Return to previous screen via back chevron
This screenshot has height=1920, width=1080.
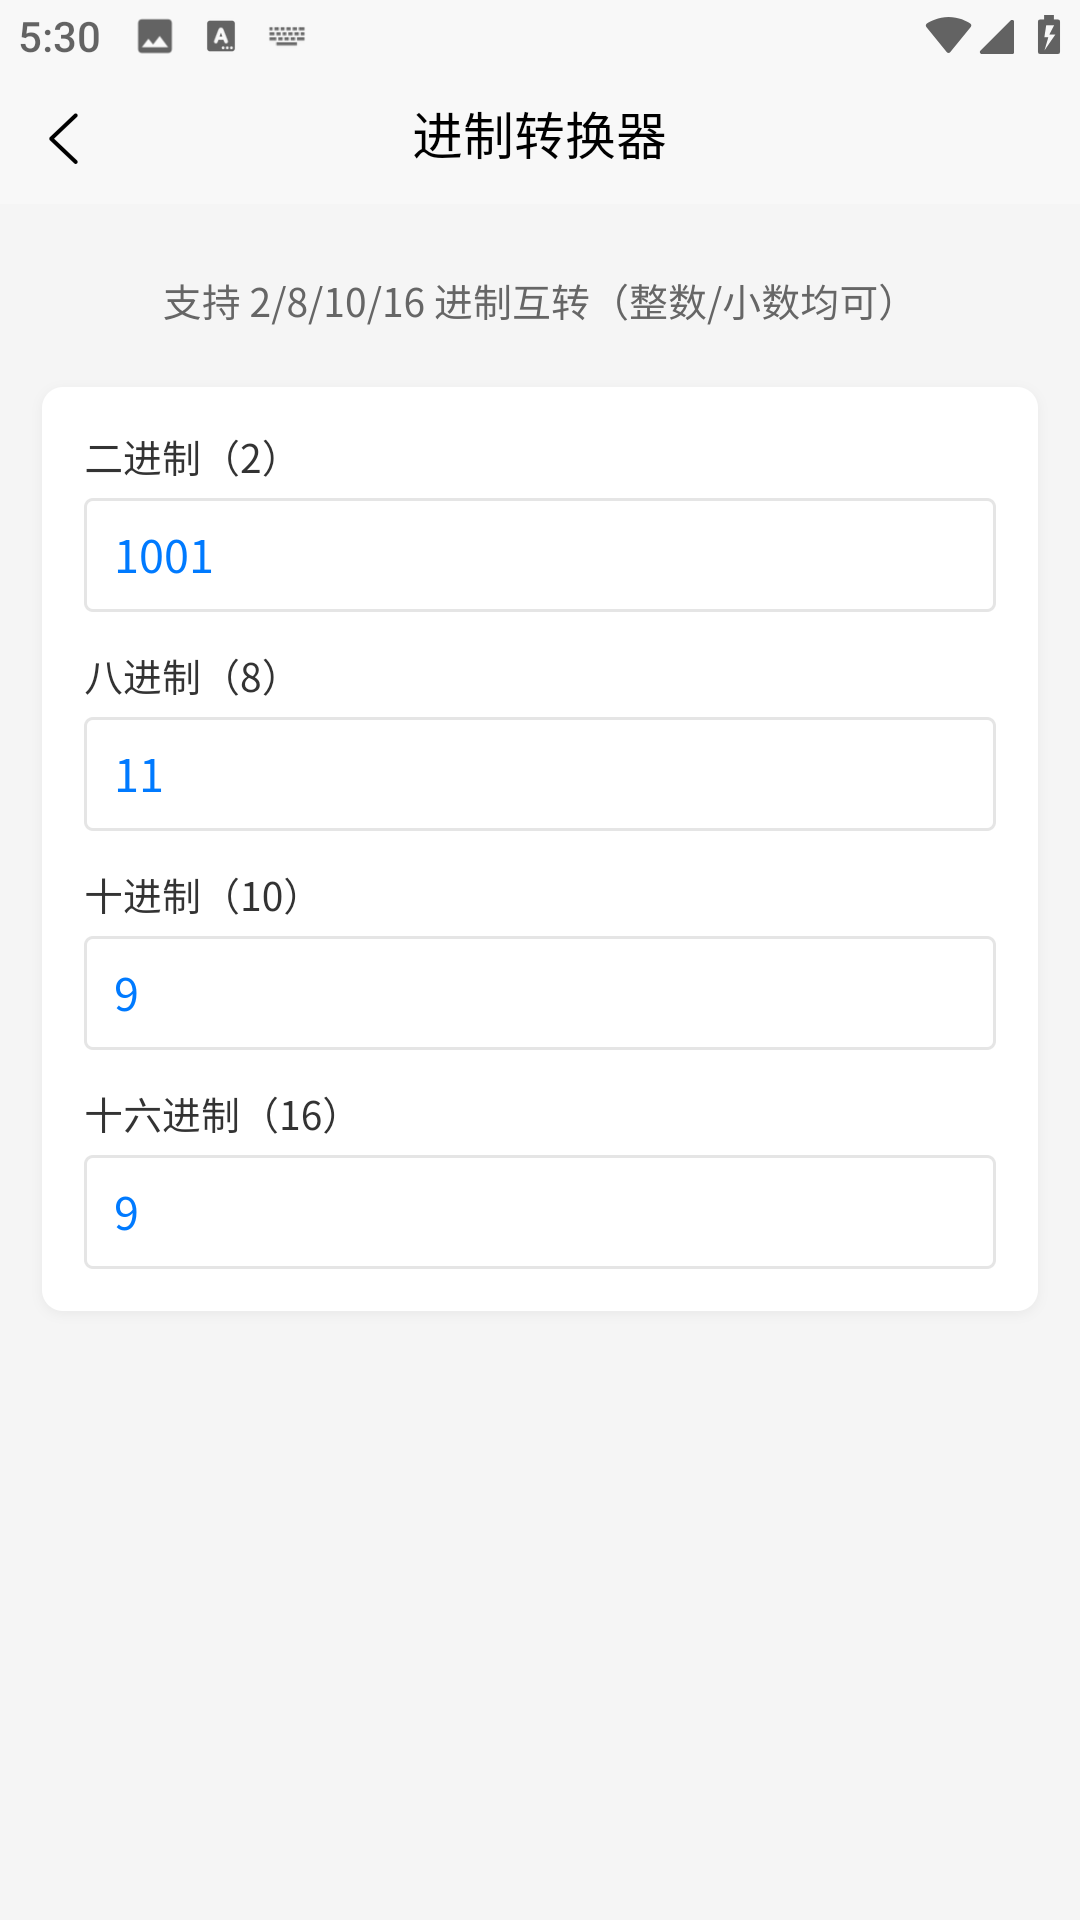(x=65, y=139)
